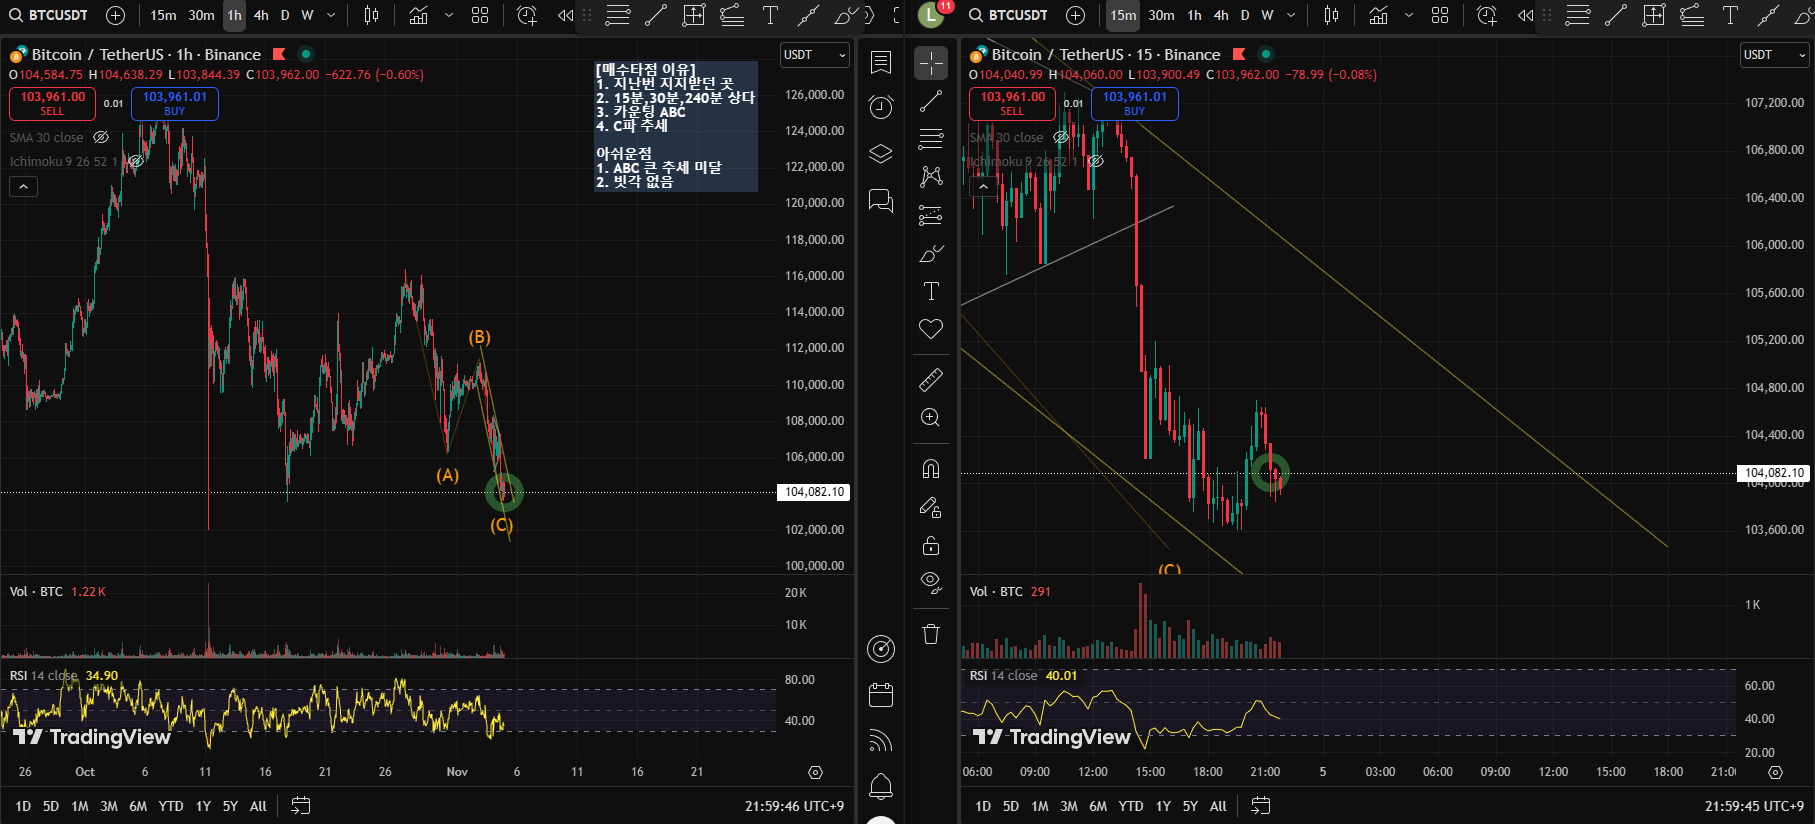Image resolution: width=1815 pixels, height=824 pixels.
Task: Toggle magnet mode in drawing toolbar
Action: [931, 469]
